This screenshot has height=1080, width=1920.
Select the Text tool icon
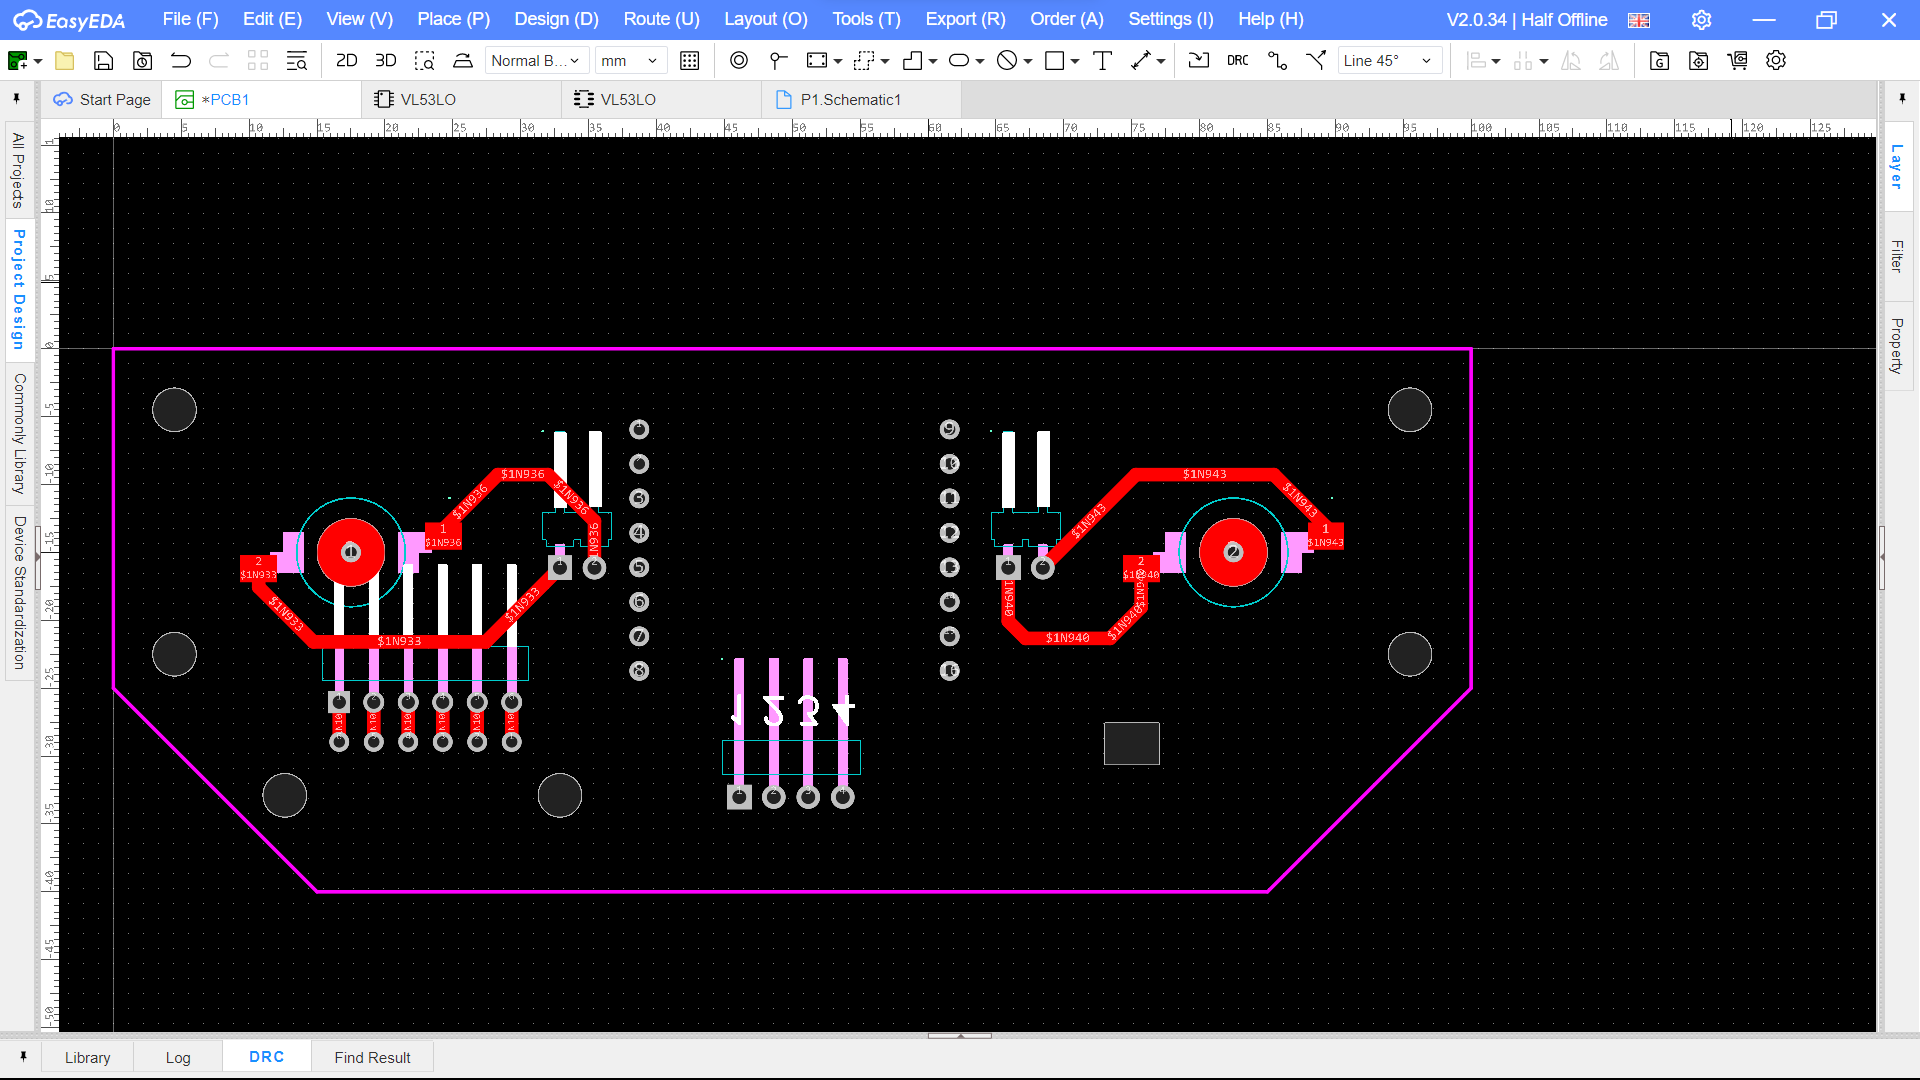tap(1102, 61)
